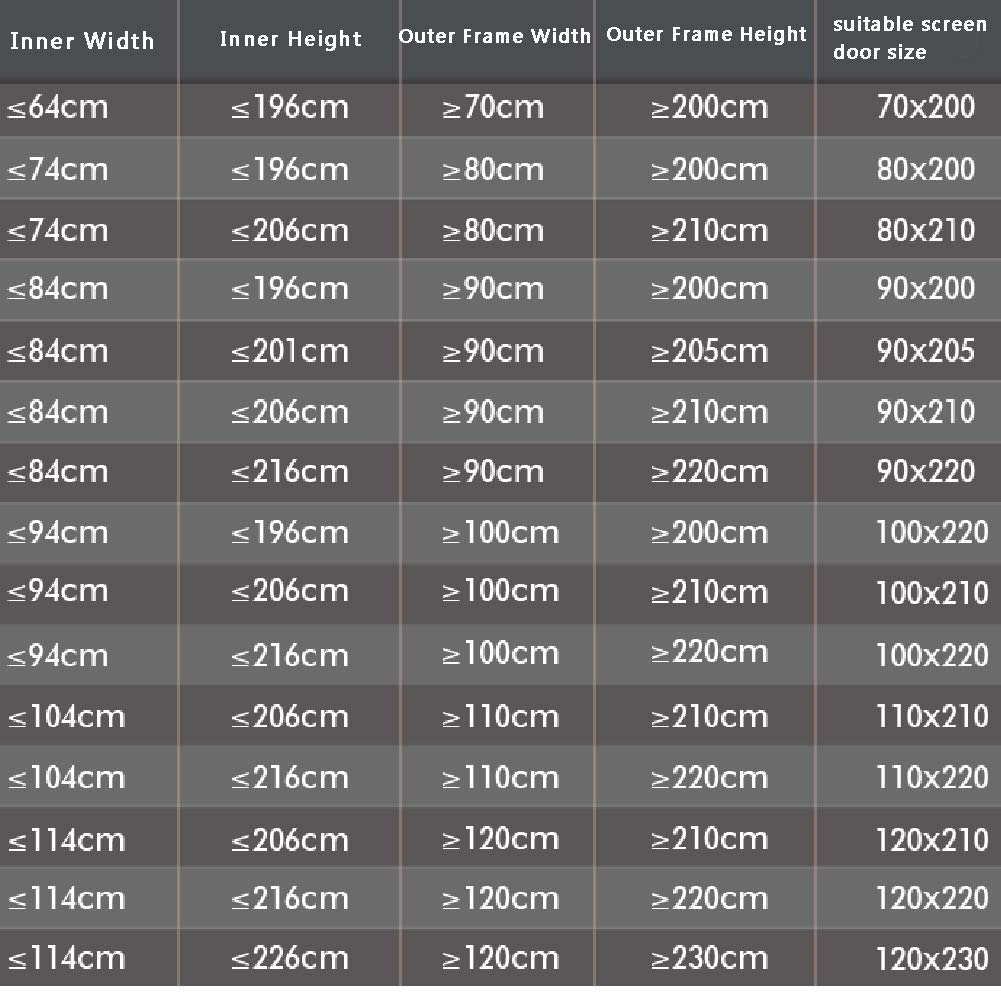Select the 90x220 door size cell
The width and height of the screenshot is (1001, 1001).
[x=925, y=471]
